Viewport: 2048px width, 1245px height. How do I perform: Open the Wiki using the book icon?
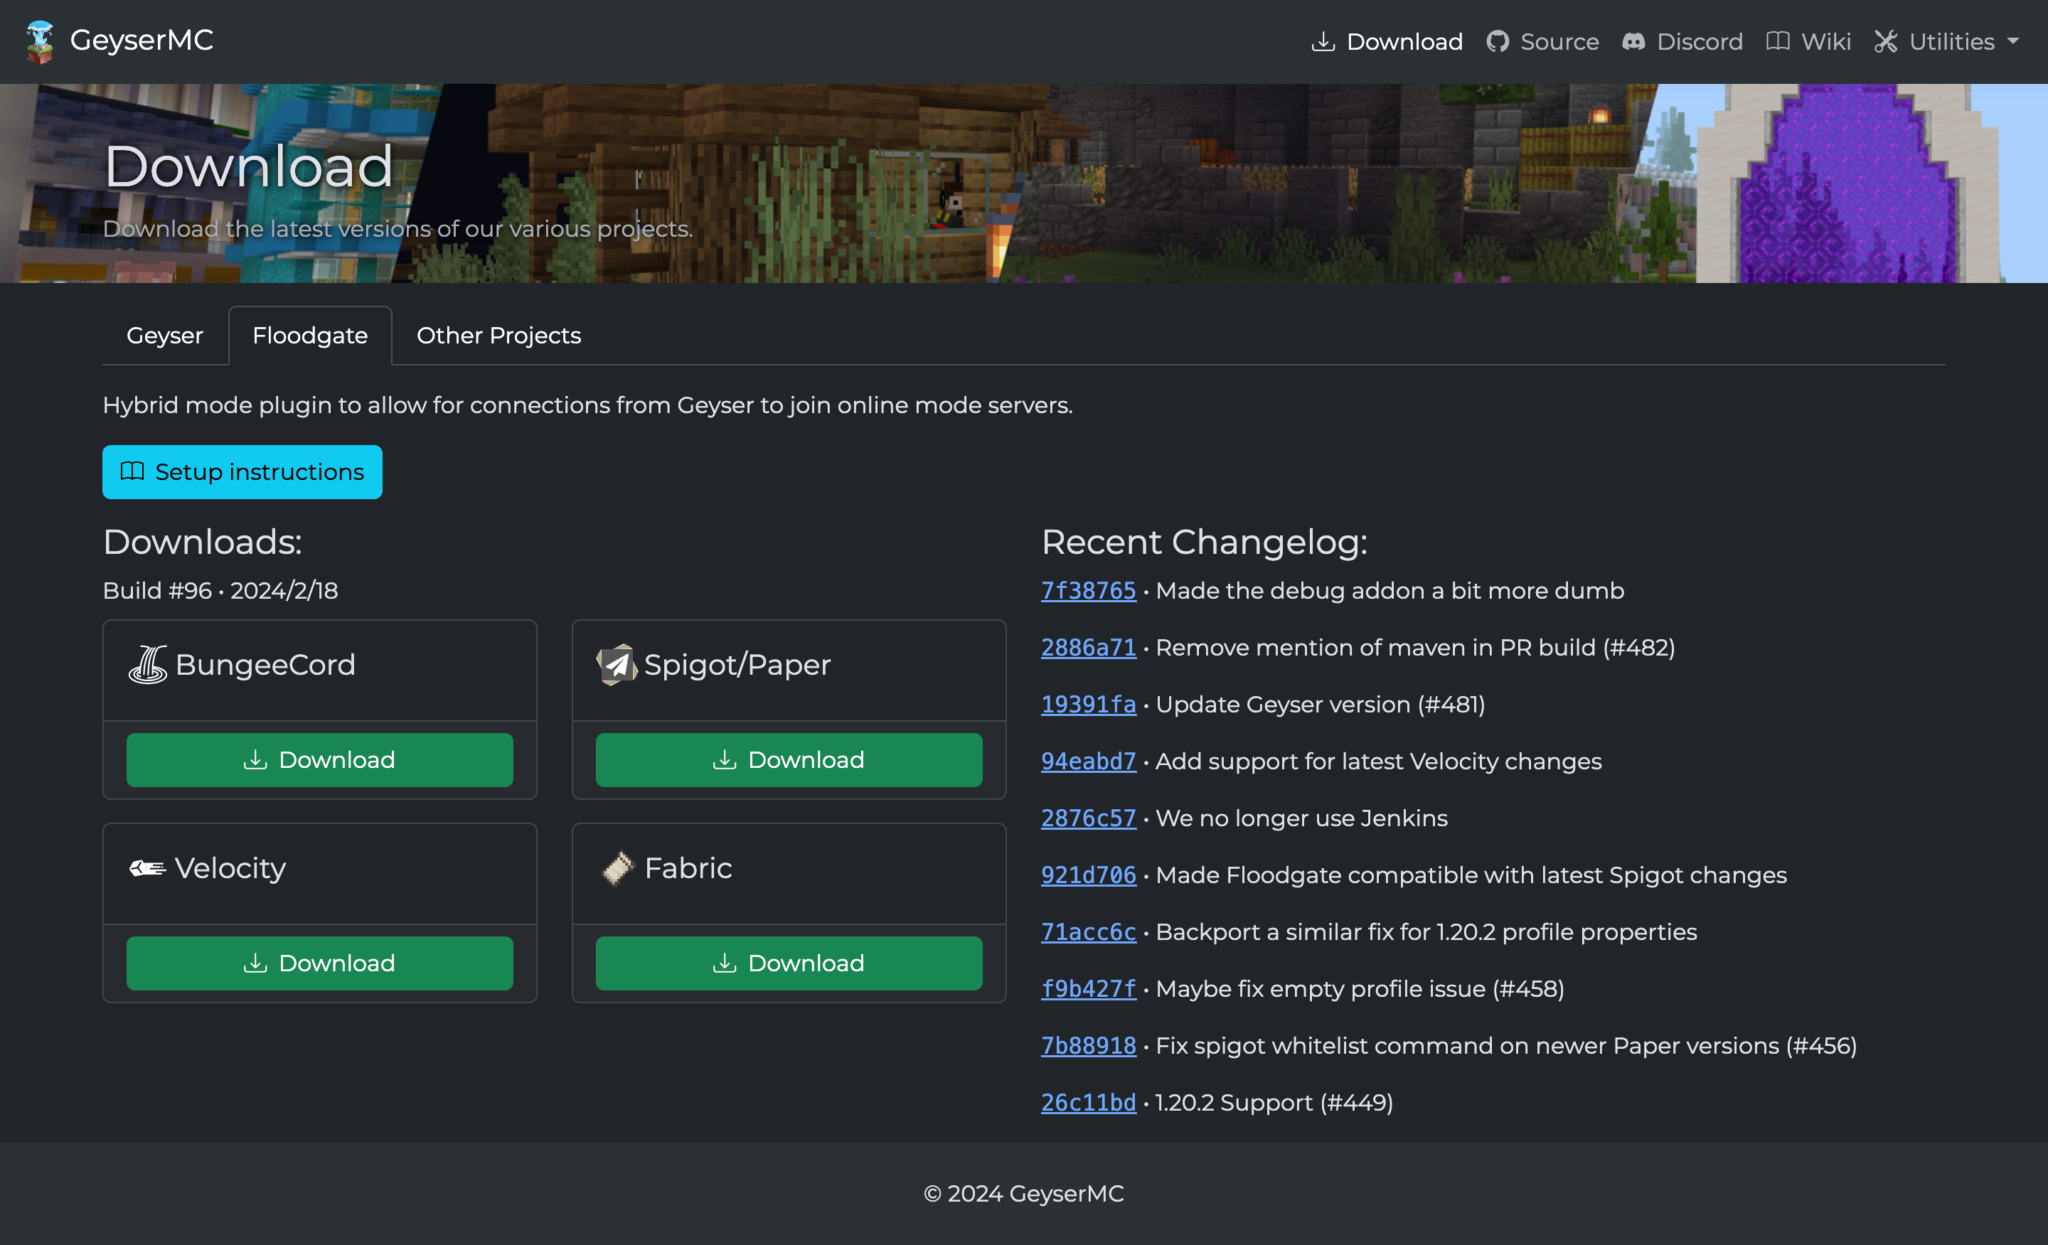tap(1777, 41)
